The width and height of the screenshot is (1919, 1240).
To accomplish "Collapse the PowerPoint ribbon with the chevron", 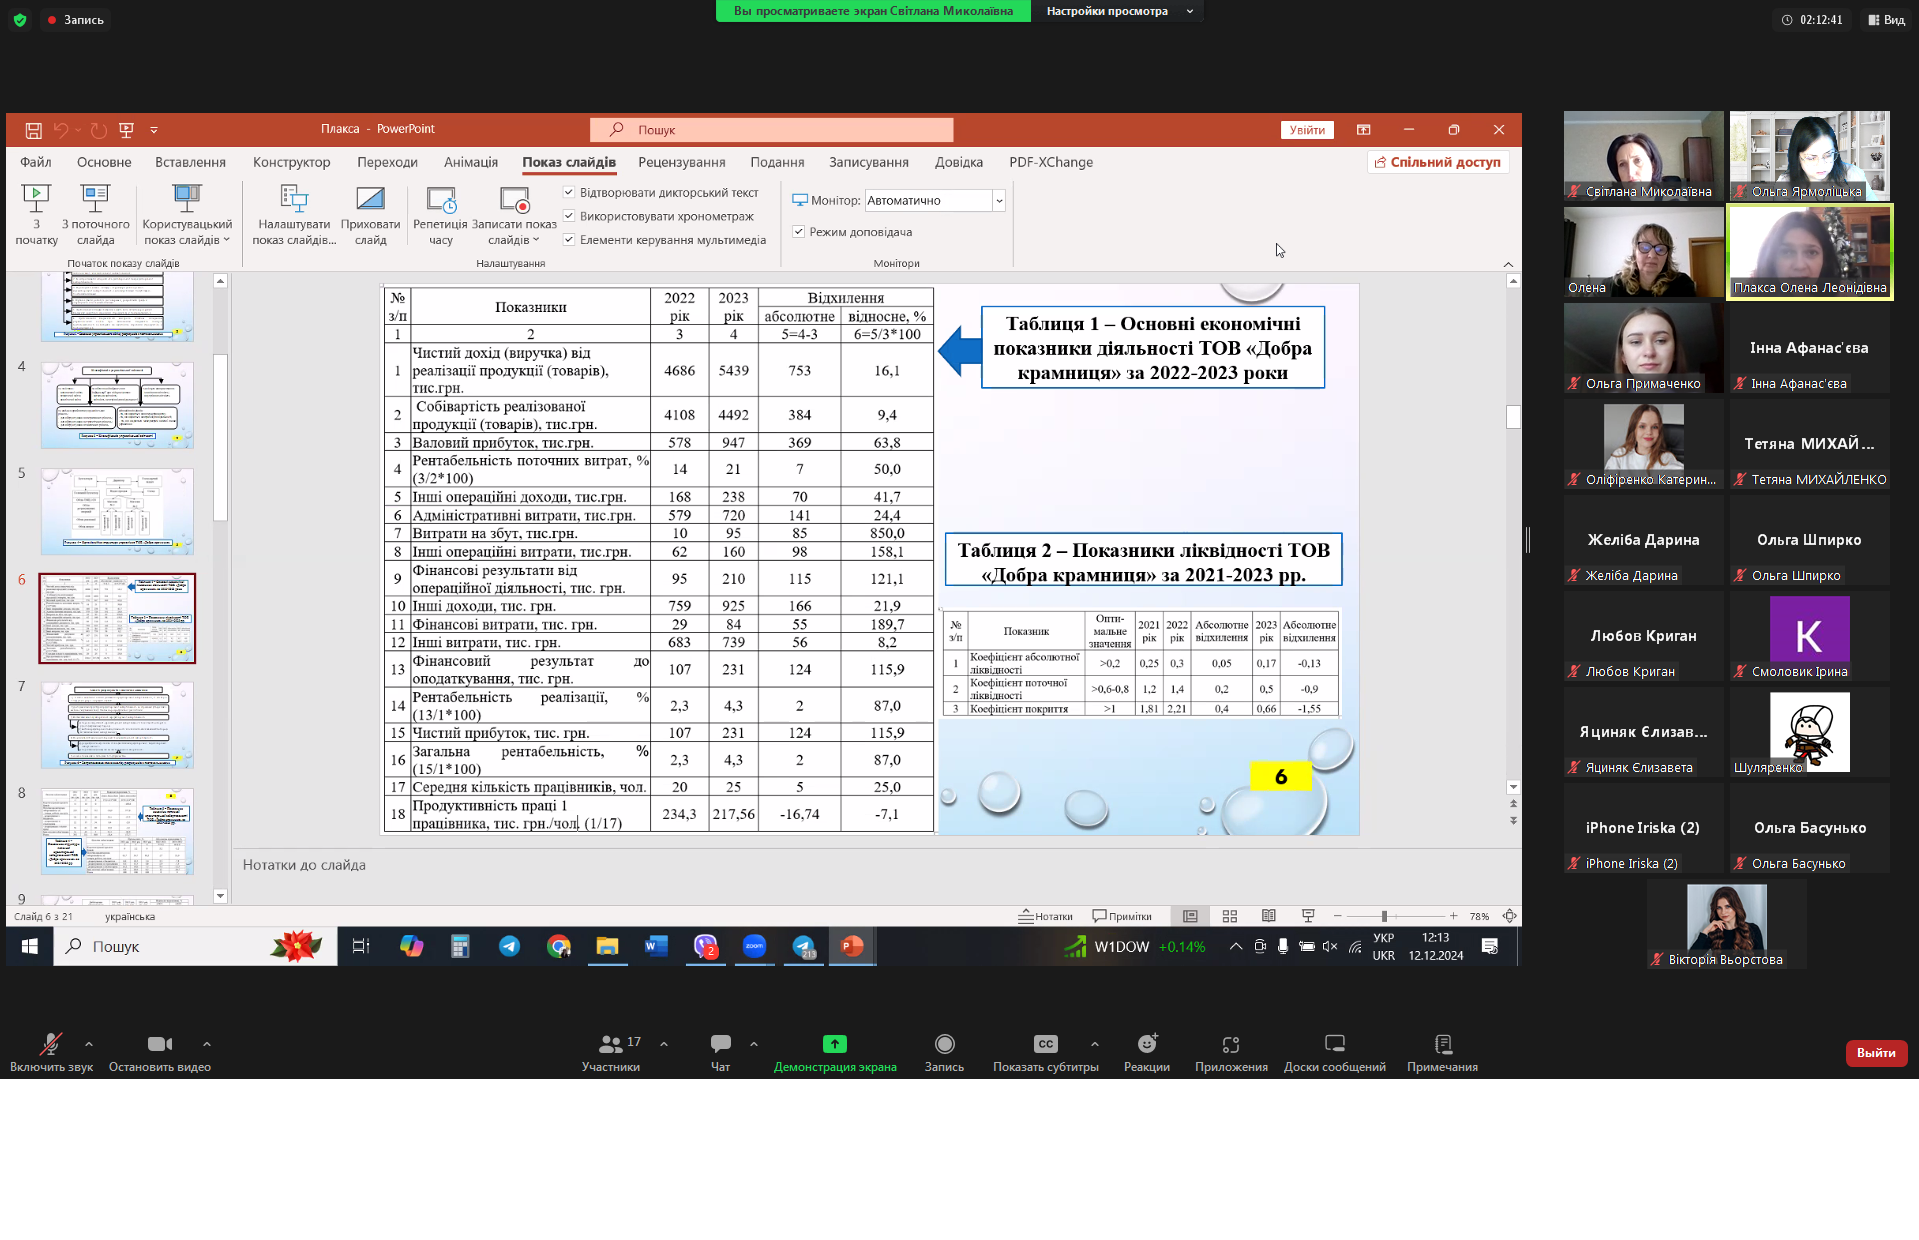I will (1508, 264).
